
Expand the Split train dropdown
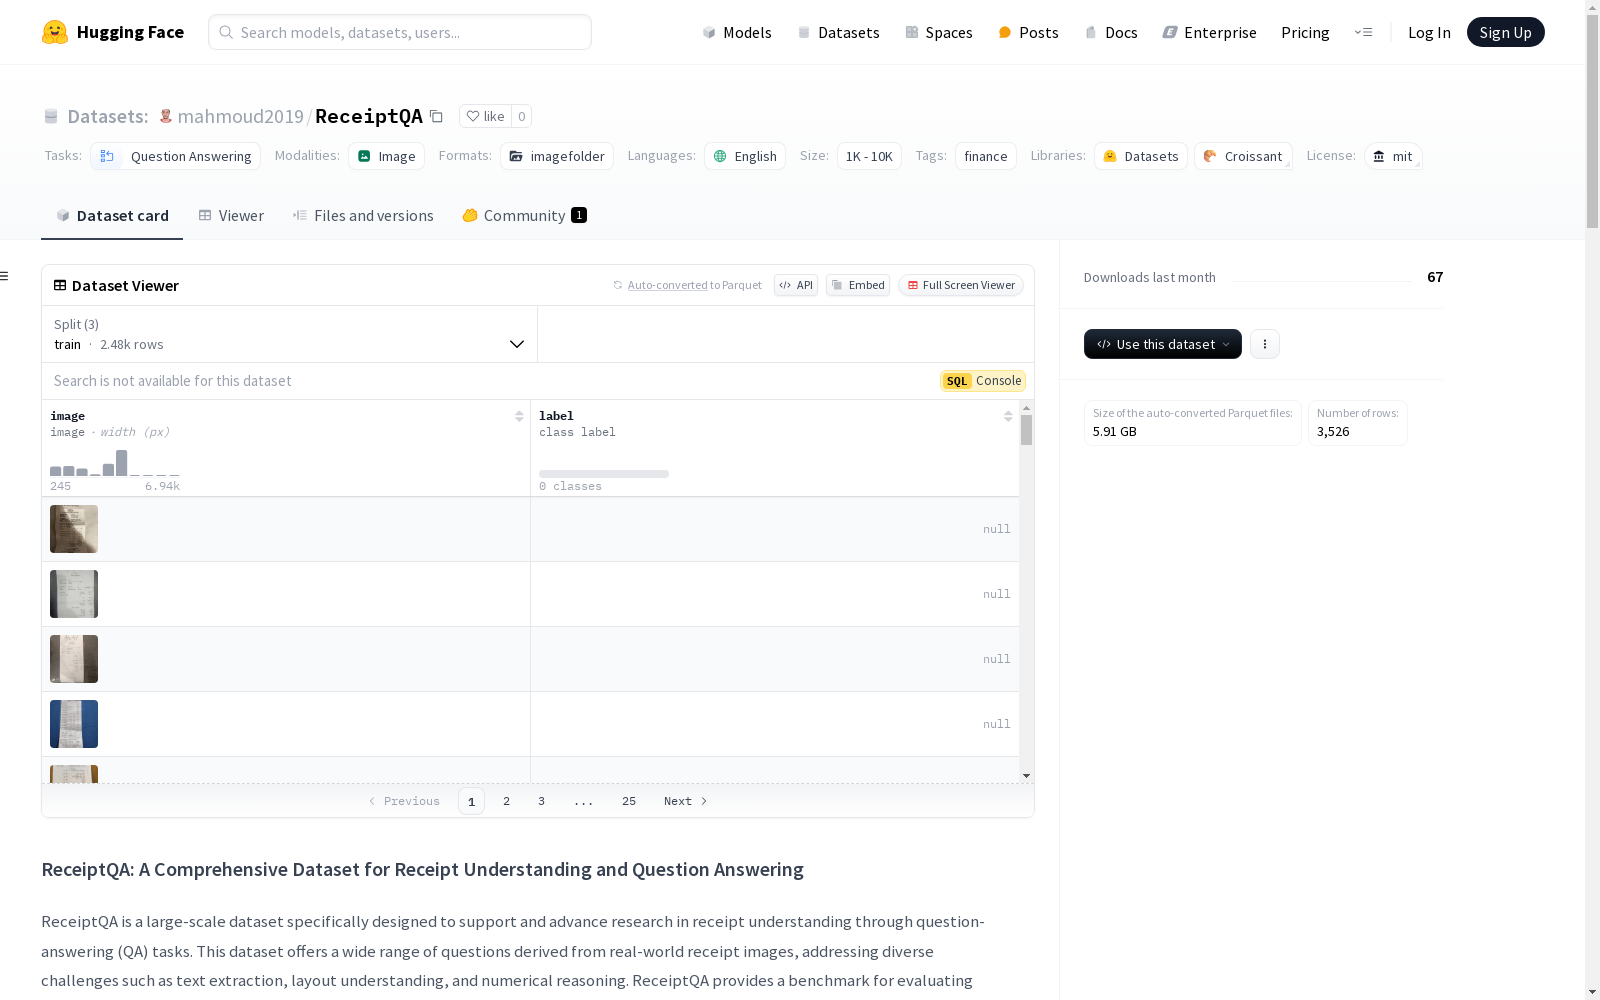tap(289, 334)
